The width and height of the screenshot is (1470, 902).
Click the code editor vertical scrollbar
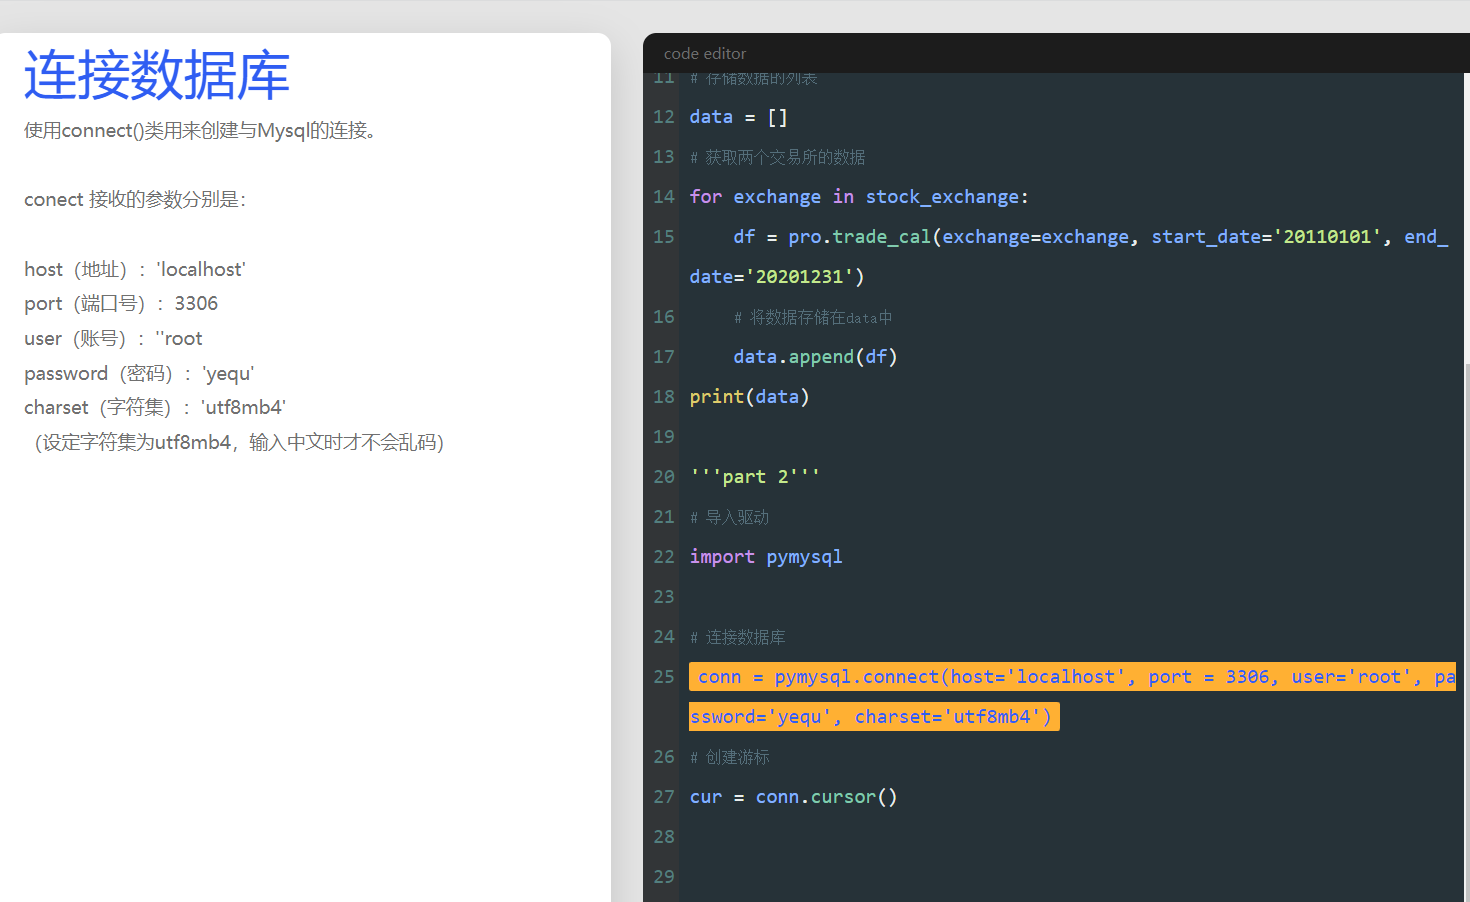coord(1466,632)
